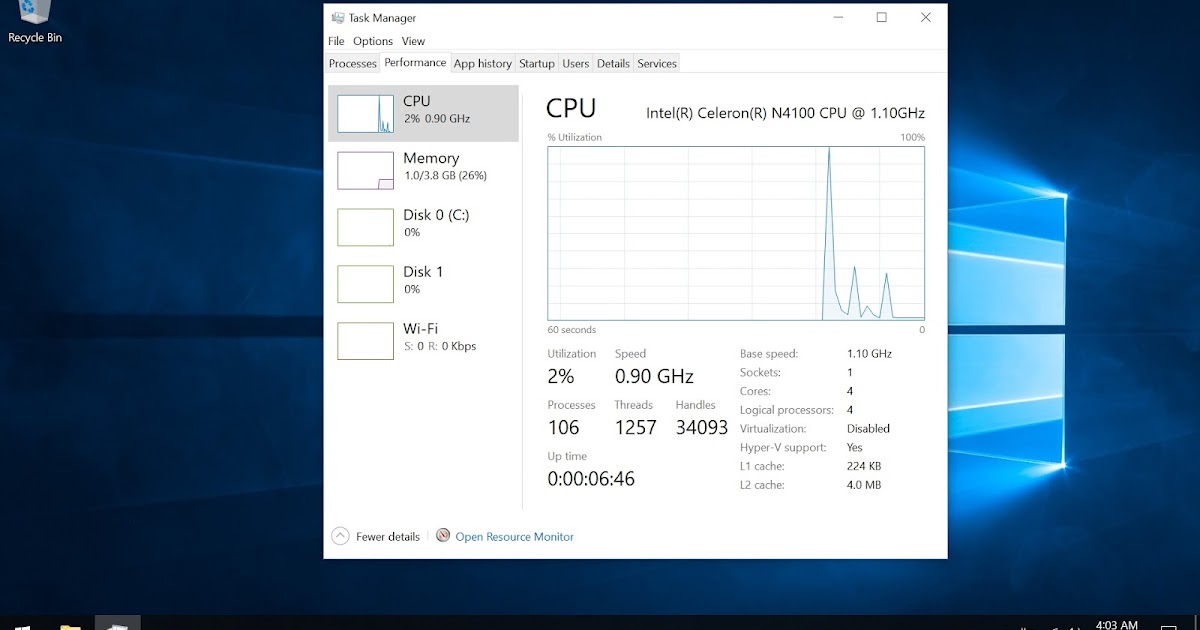This screenshot has height=630, width=1200.
Task: Click the memory usage 1.0/3.8 GB text
Action: coord(445,175)
